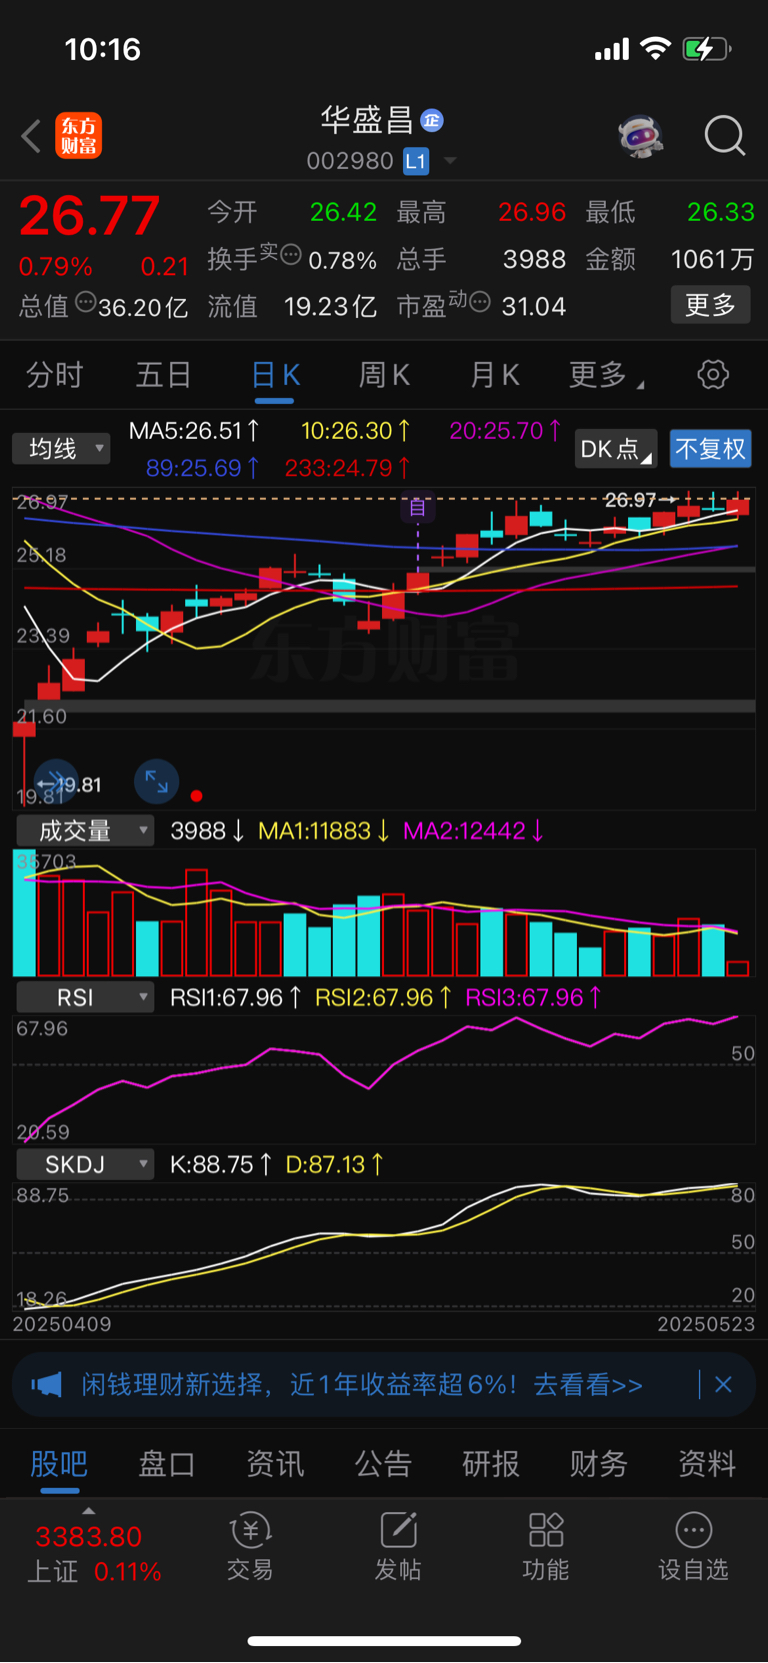This screenshot has height=1663, width=768.
Task: Open the 均线 indicator dropdown
Action: (x=61, y=449)
